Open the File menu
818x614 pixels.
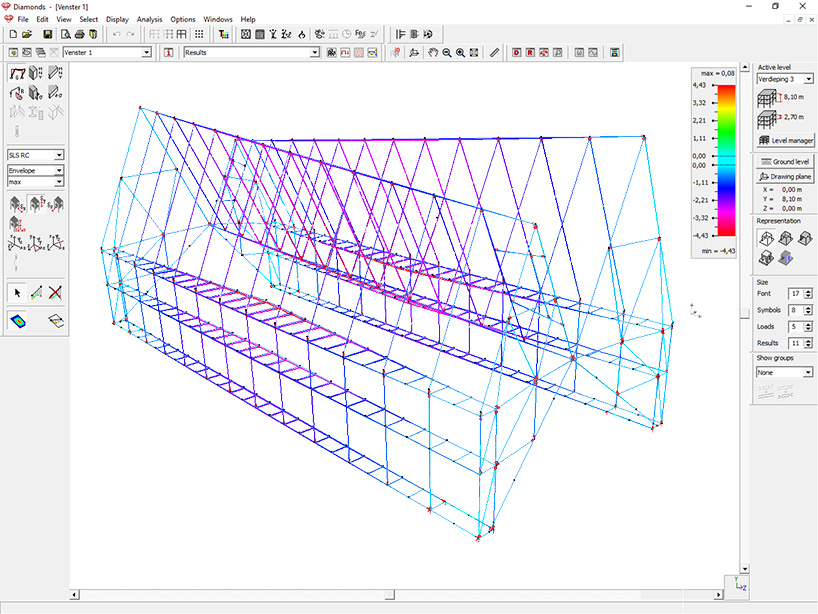tap(23, 19)
